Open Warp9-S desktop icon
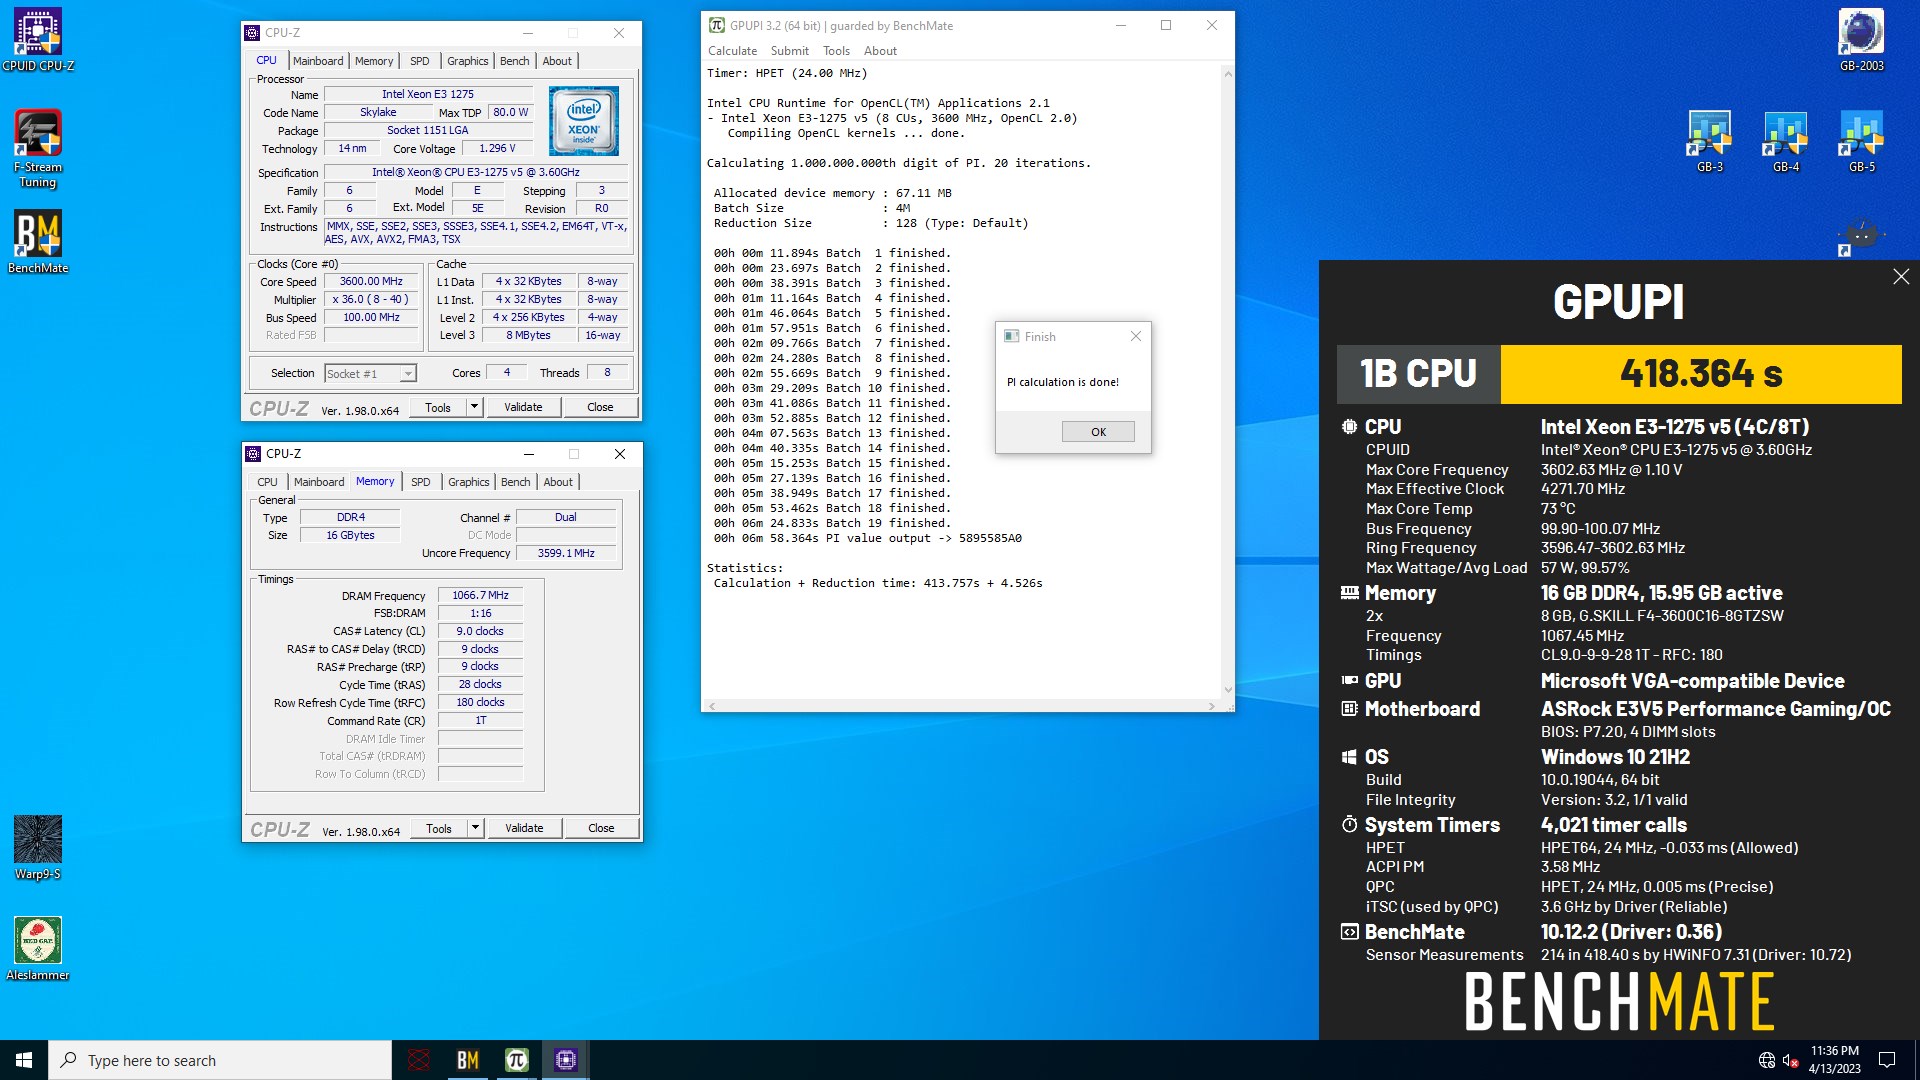 (x=38, y=847)
